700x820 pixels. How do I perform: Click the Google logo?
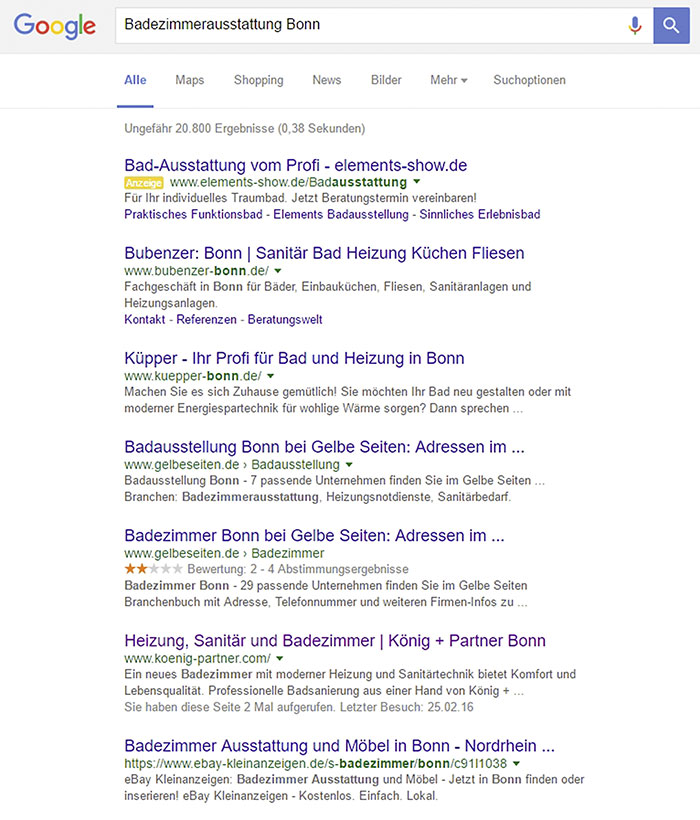click(x=54, y=26)
